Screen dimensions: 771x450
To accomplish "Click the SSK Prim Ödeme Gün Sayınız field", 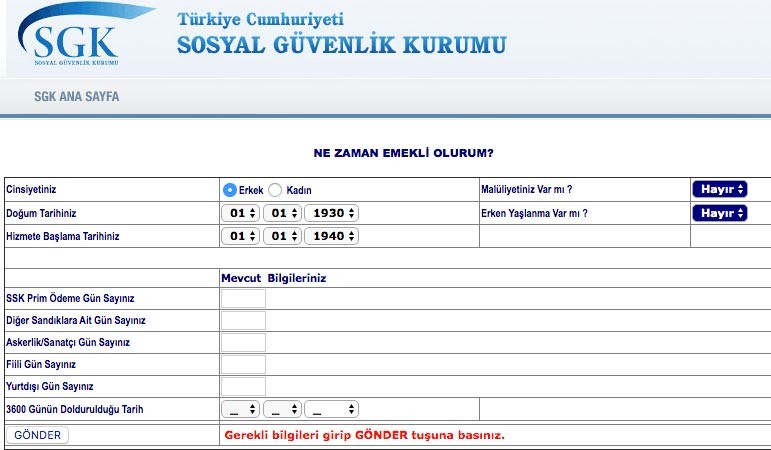I will pyautogui.click(x=243, y=298).
